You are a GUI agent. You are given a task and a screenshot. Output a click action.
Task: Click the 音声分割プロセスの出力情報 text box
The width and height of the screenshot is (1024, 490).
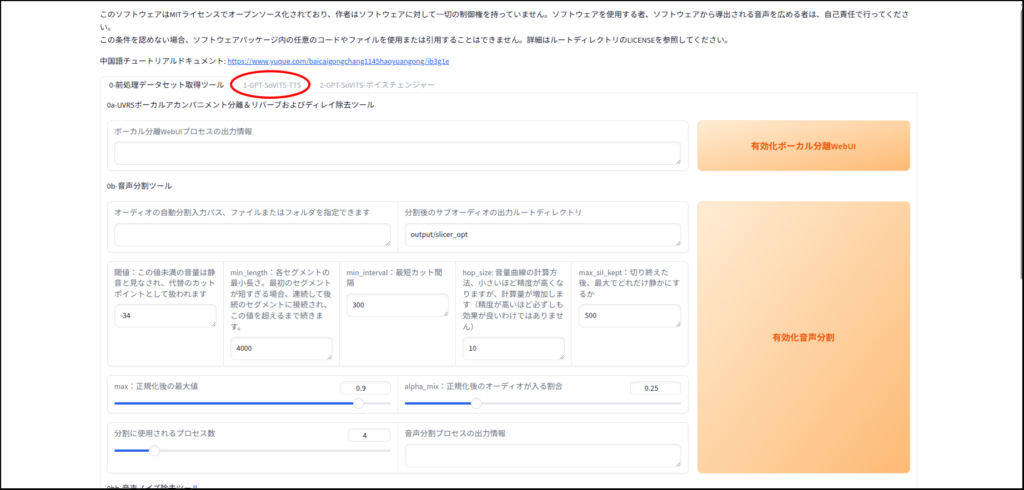[543, 455]
